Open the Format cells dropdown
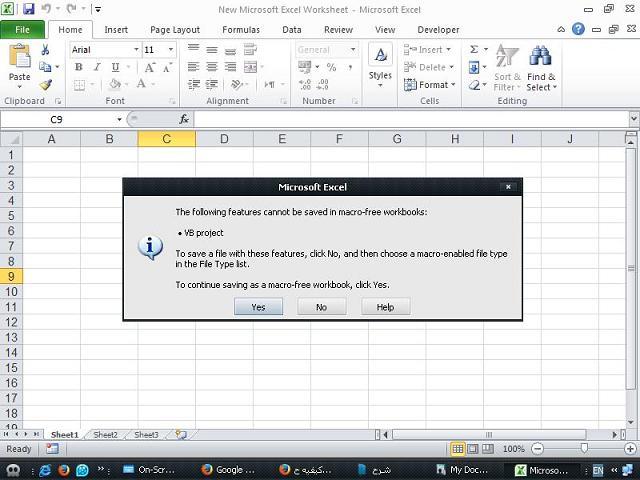640x480 pixels. click(453, 84)
